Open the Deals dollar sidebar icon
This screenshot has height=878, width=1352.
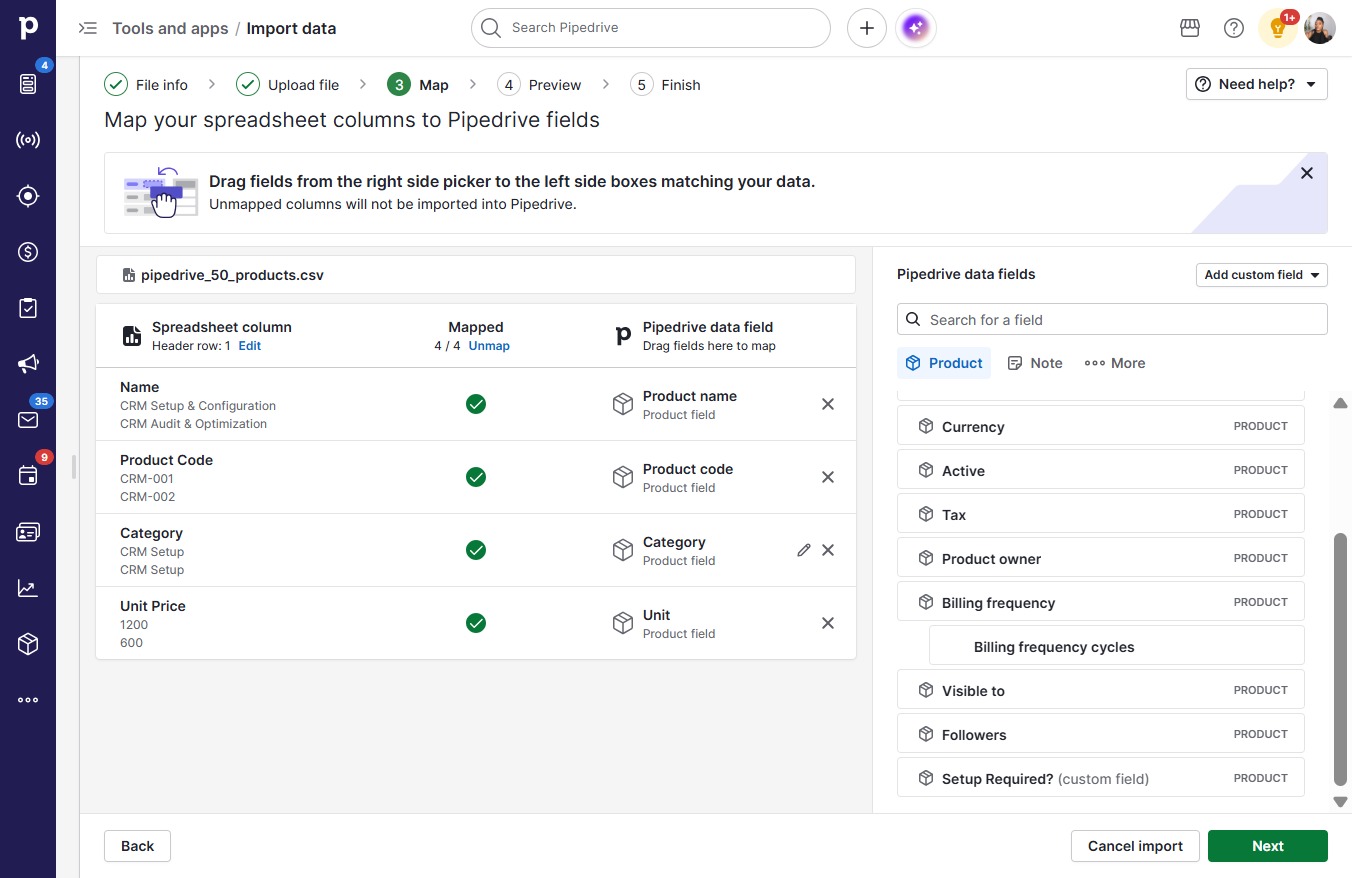28,252
